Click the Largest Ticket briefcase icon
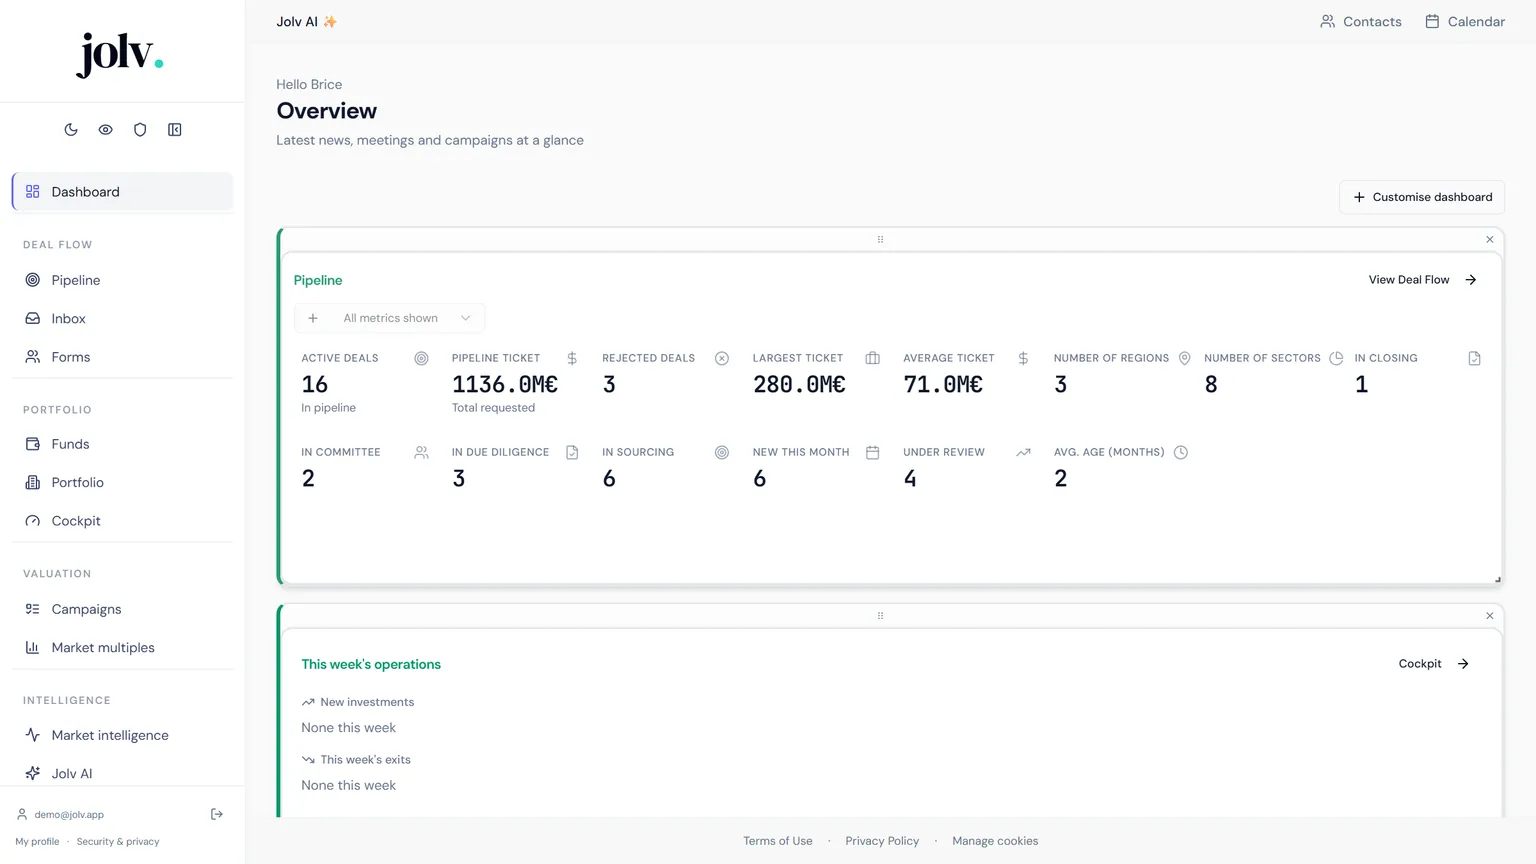 (873, 358)
